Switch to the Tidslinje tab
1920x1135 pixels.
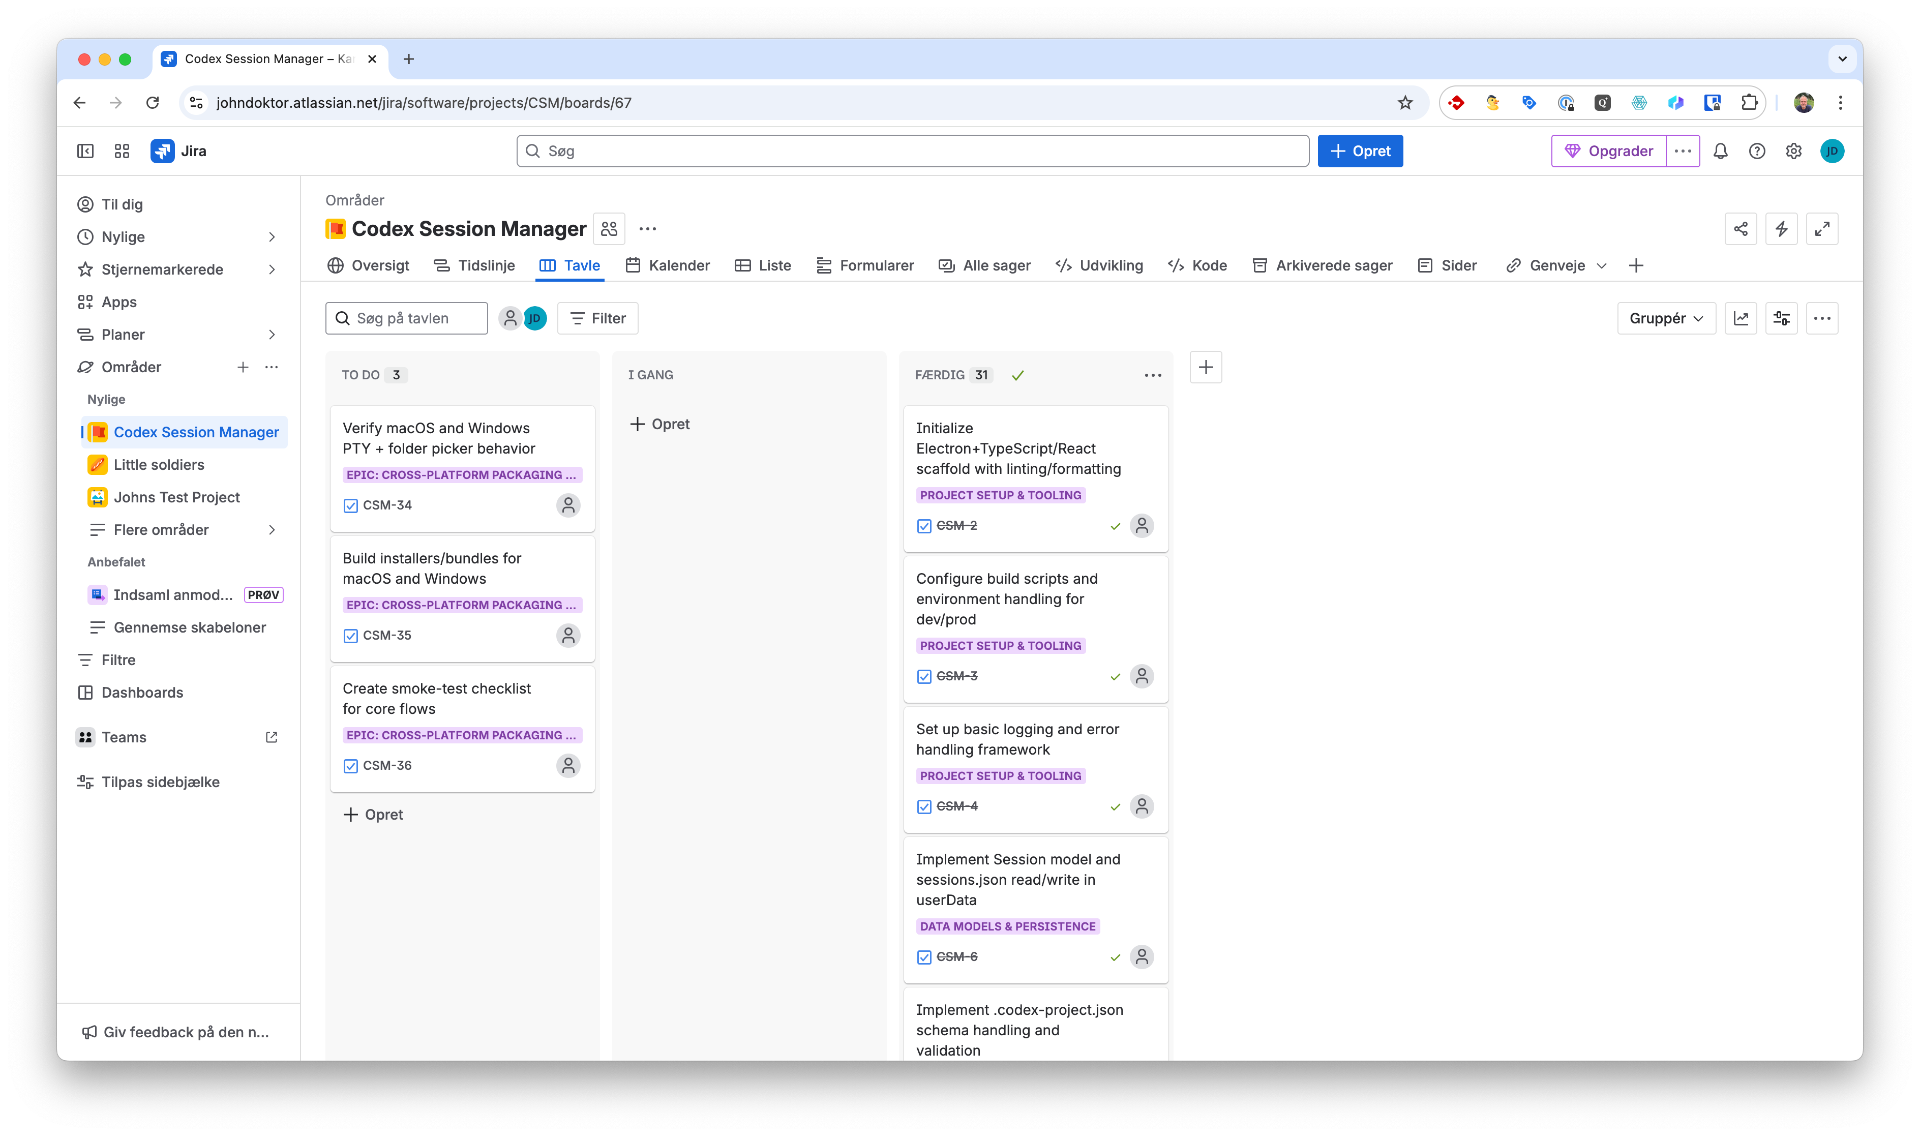(x=475, y=265)
